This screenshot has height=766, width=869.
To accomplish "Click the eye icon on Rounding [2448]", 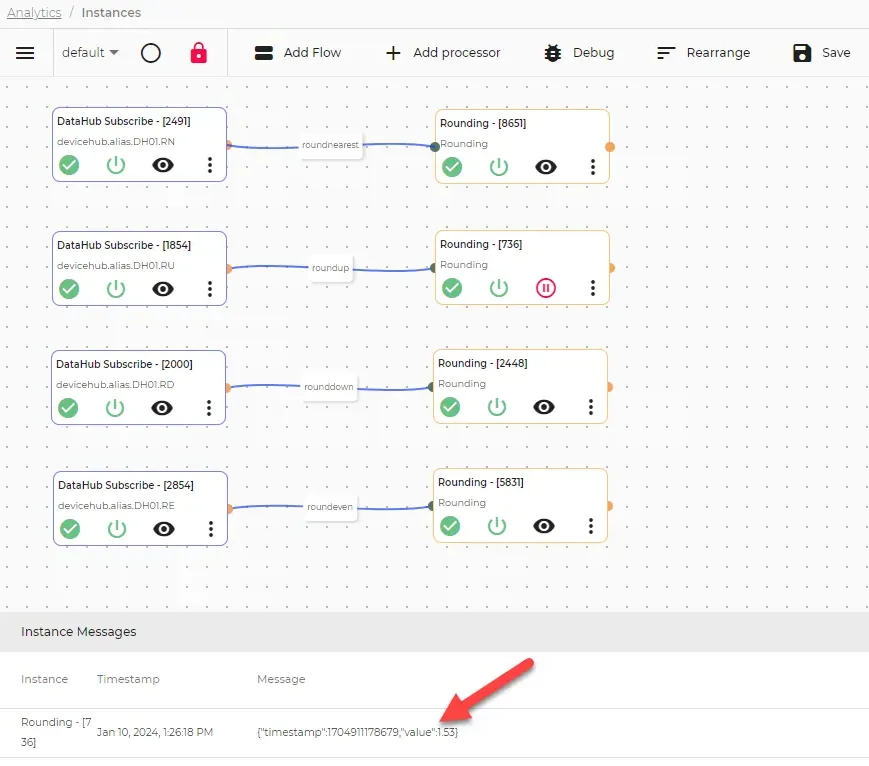I will (x=544, y=407).
